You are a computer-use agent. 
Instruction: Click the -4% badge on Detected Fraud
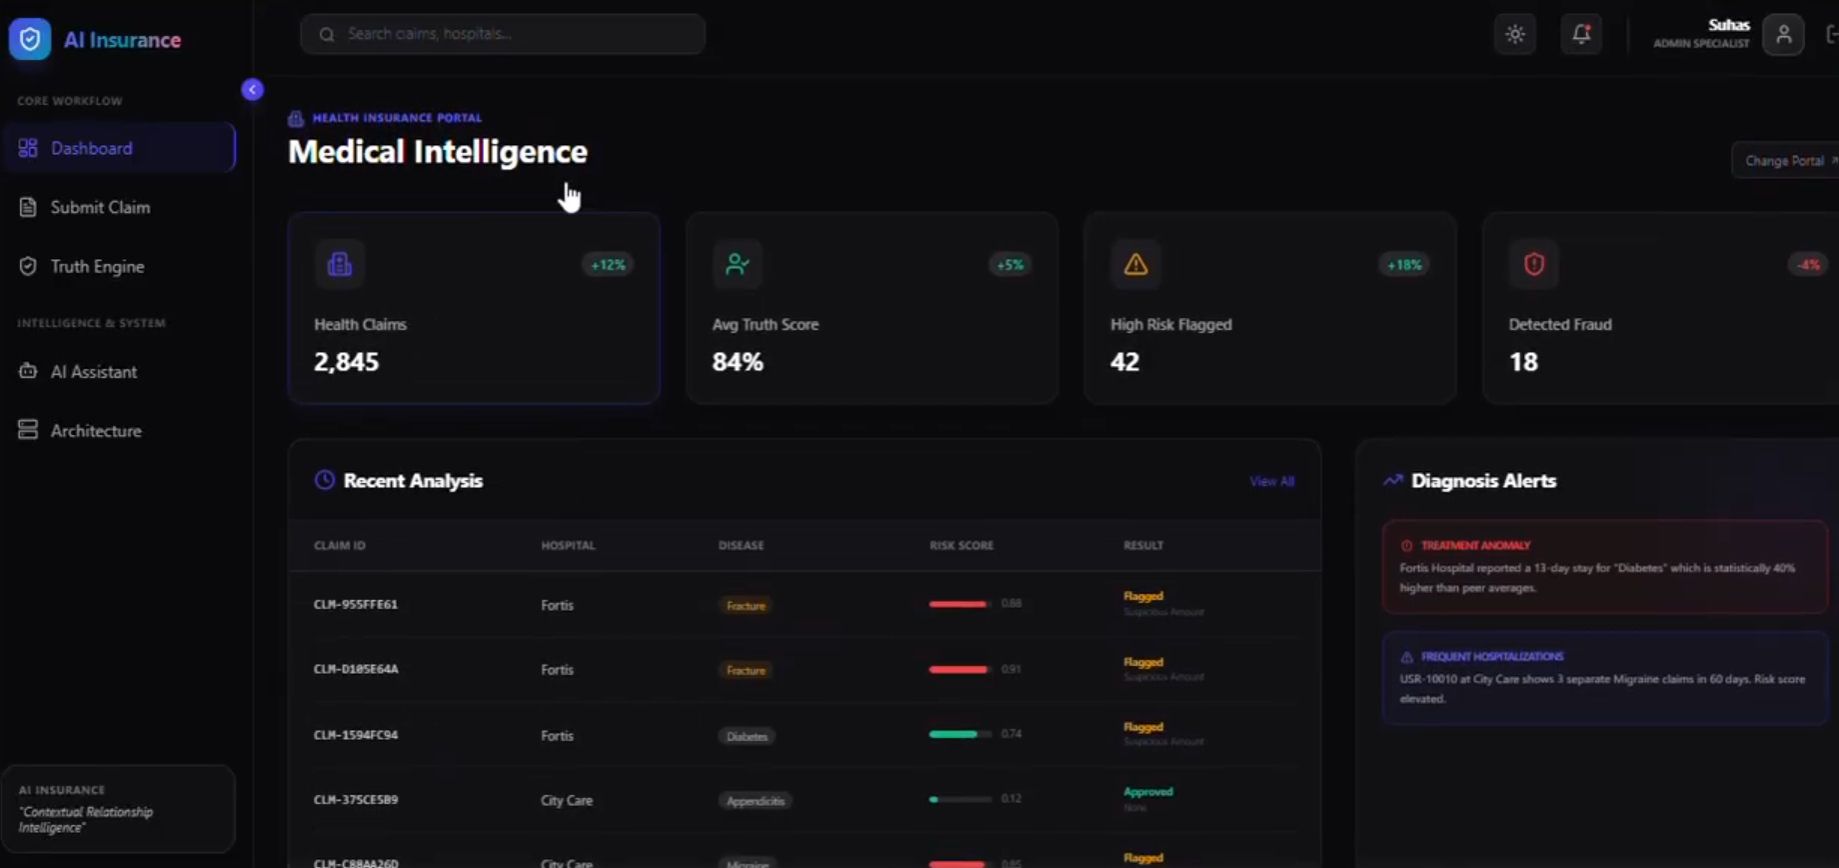[1808, 265]
